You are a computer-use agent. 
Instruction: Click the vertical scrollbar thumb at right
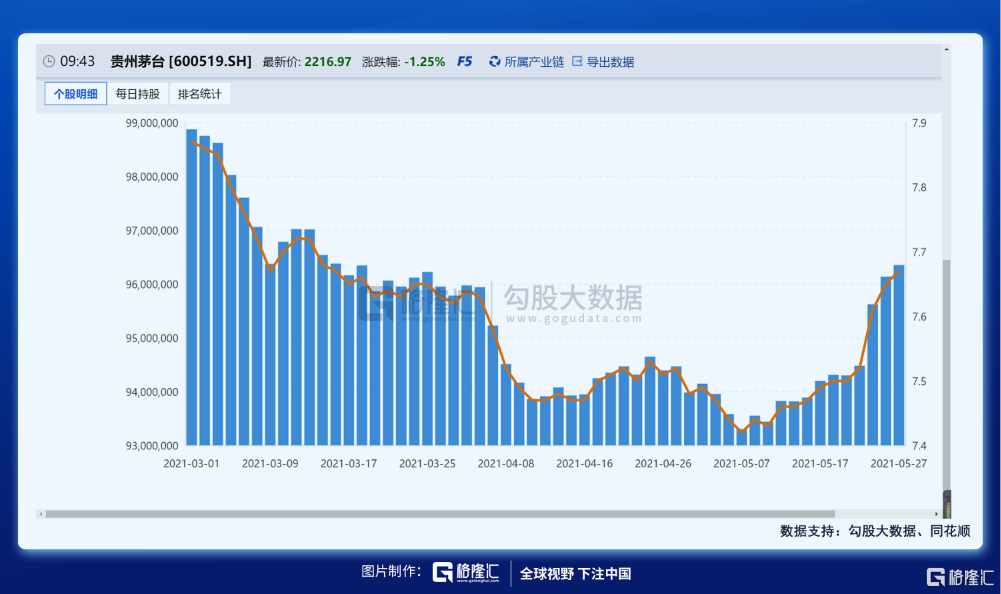pyautogui.click(x=947, y=388)
